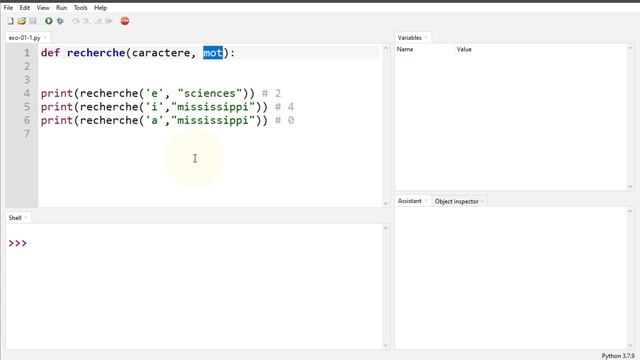This screenshot has width=640, height=360.
Task: Click the 'recherche' function name on line 1
Action: pos(96,53)
